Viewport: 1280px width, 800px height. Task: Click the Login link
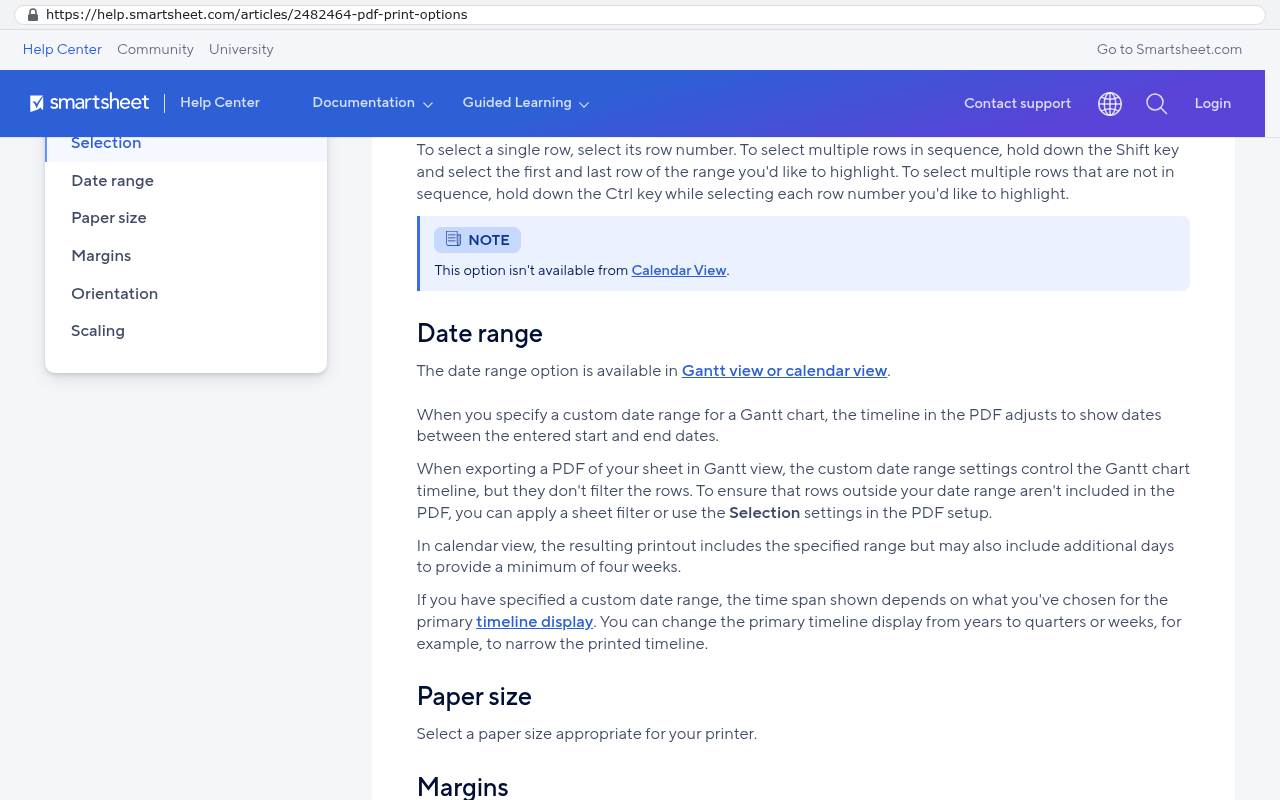(1212, 104)
